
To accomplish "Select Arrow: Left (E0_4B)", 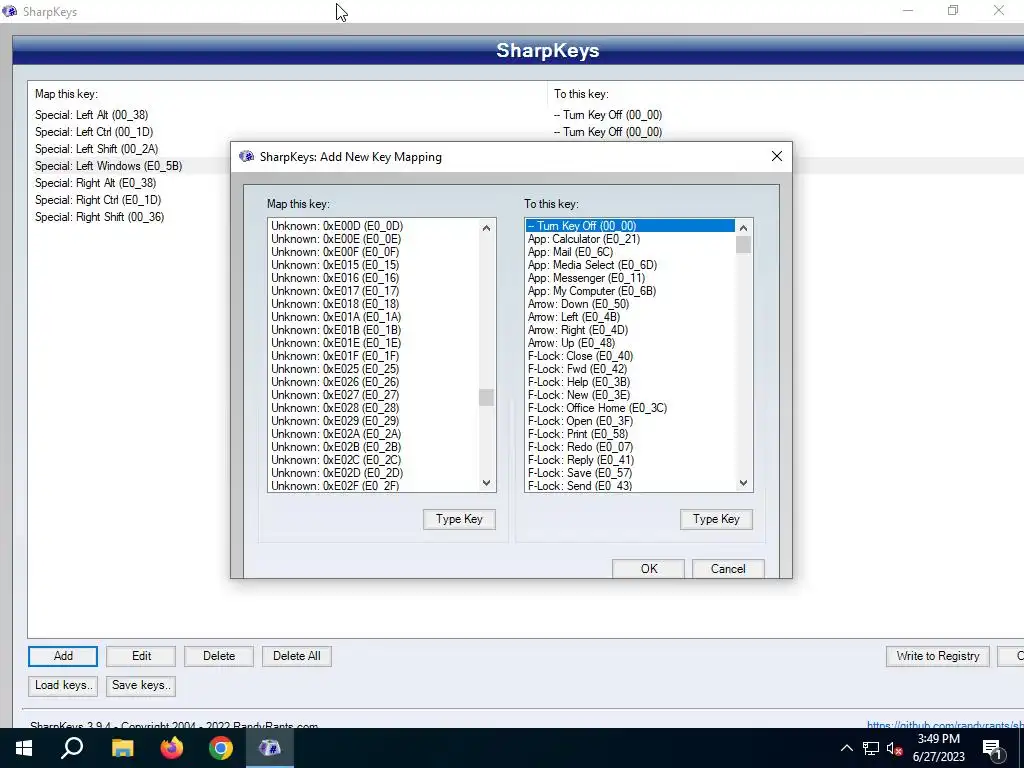I will pos(630,317).
